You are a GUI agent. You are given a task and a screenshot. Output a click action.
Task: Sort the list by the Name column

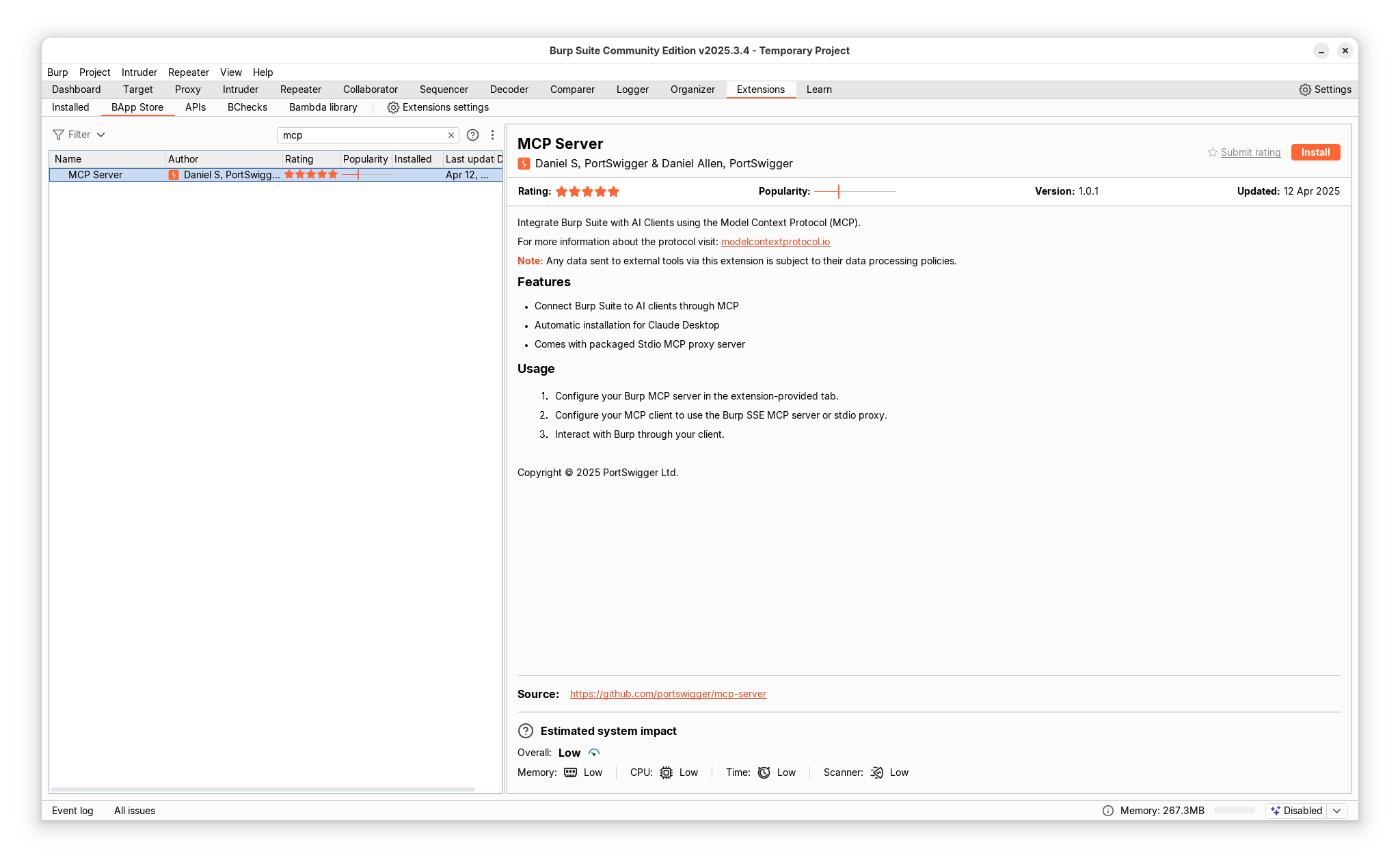pos(107,159)
